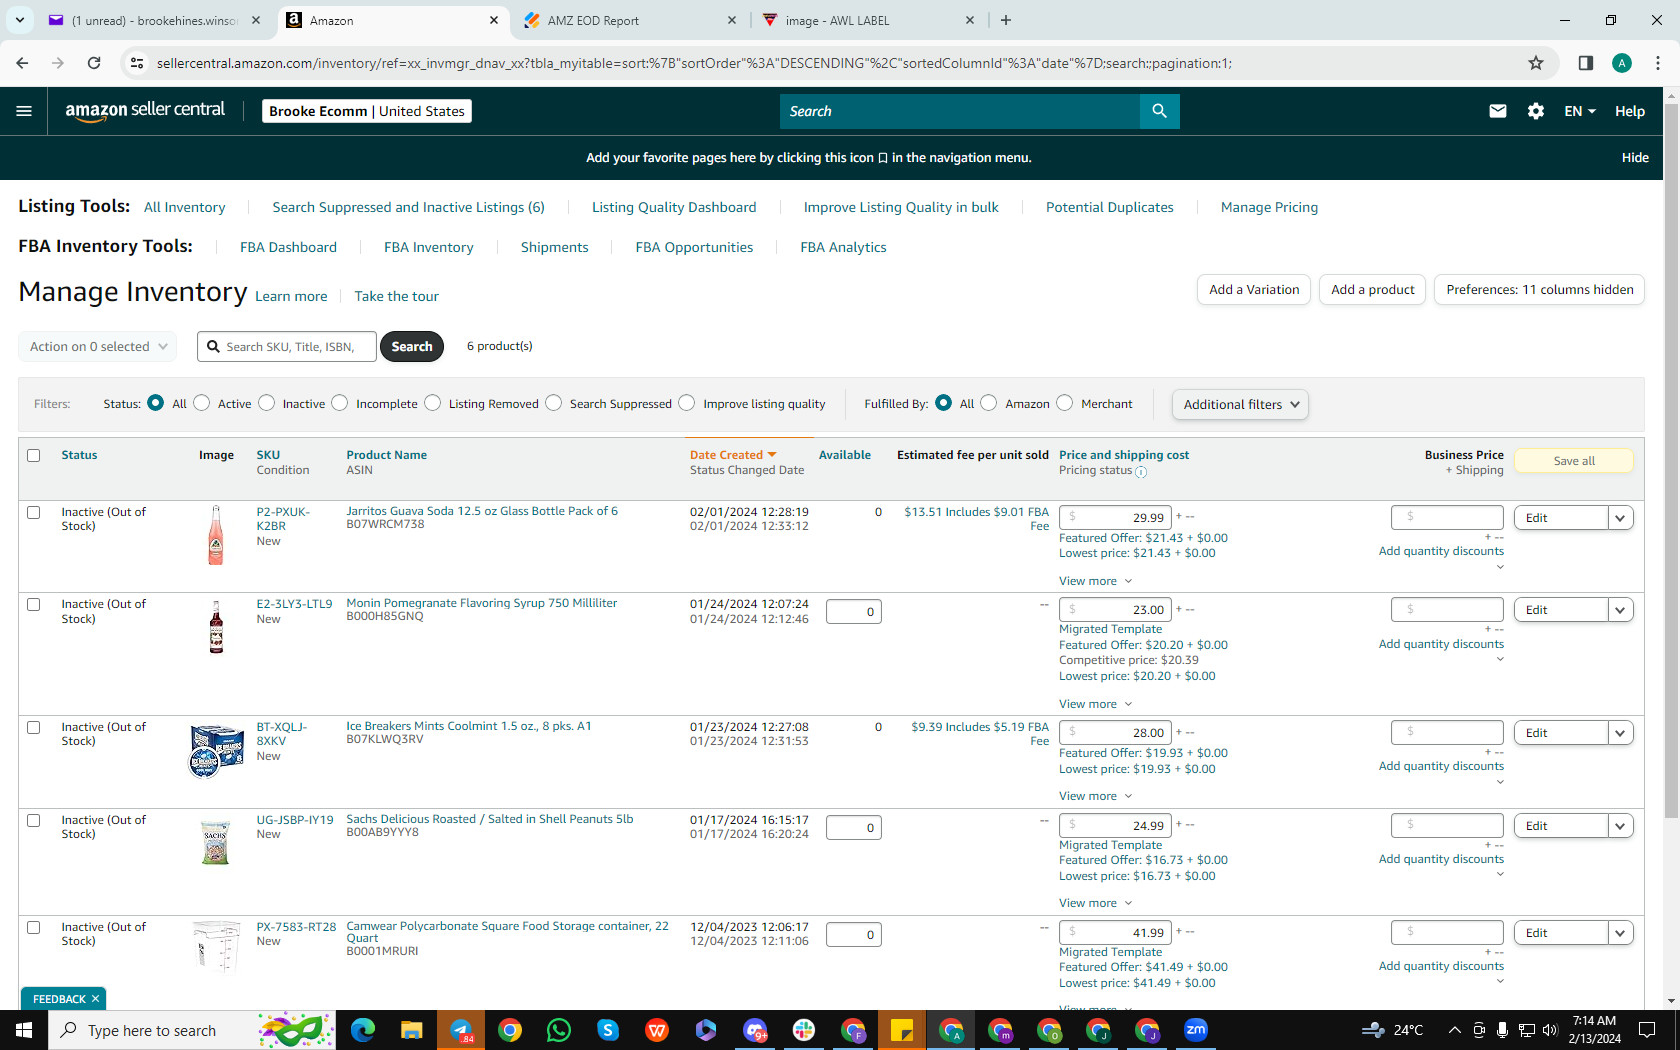Open File Explorer from the taskbar
Viewport: 1680px width, 1050px height.
412,1030
